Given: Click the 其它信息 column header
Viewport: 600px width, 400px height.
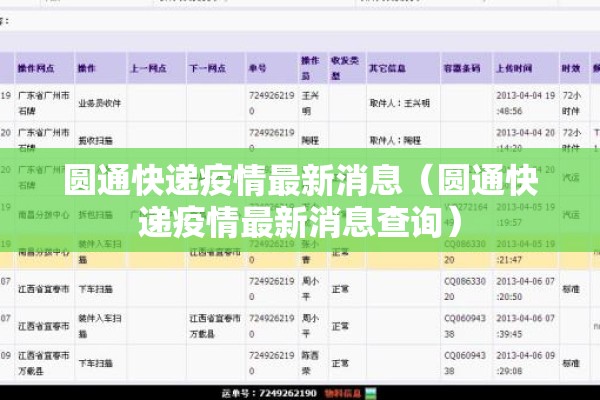Looking at the screenshot, I should [x=387, y=69].
